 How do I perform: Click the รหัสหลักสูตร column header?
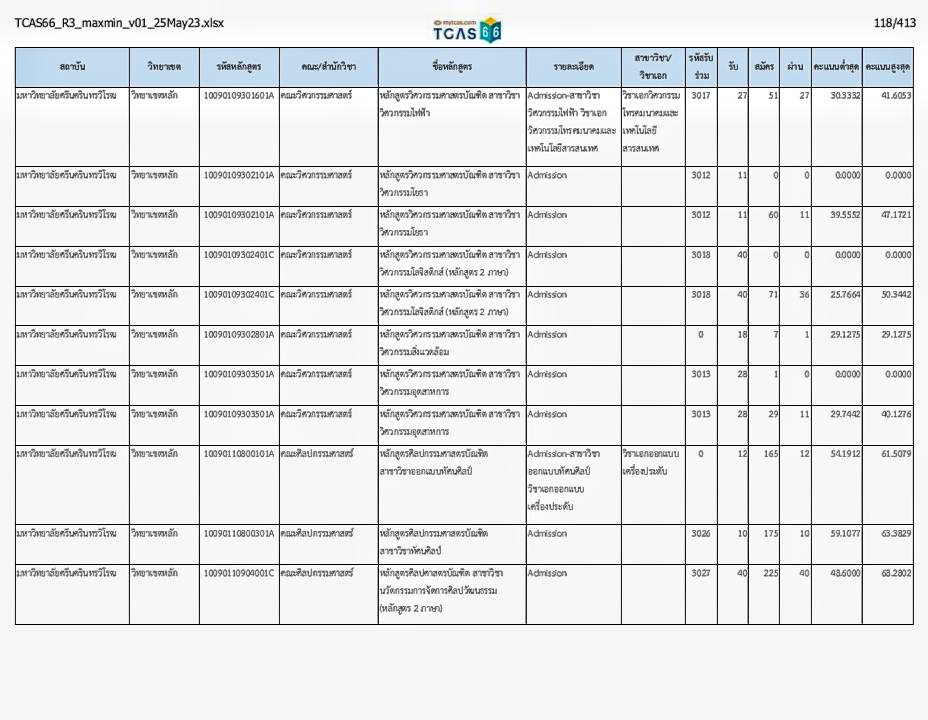point(238,66)
